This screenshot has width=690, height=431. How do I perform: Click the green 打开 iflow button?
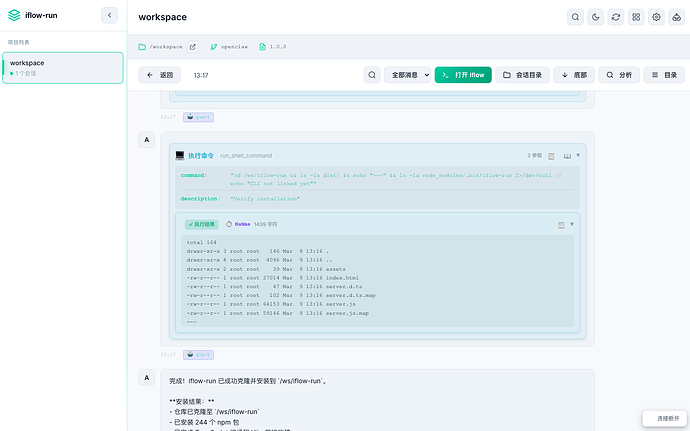(x=463, y=75)
